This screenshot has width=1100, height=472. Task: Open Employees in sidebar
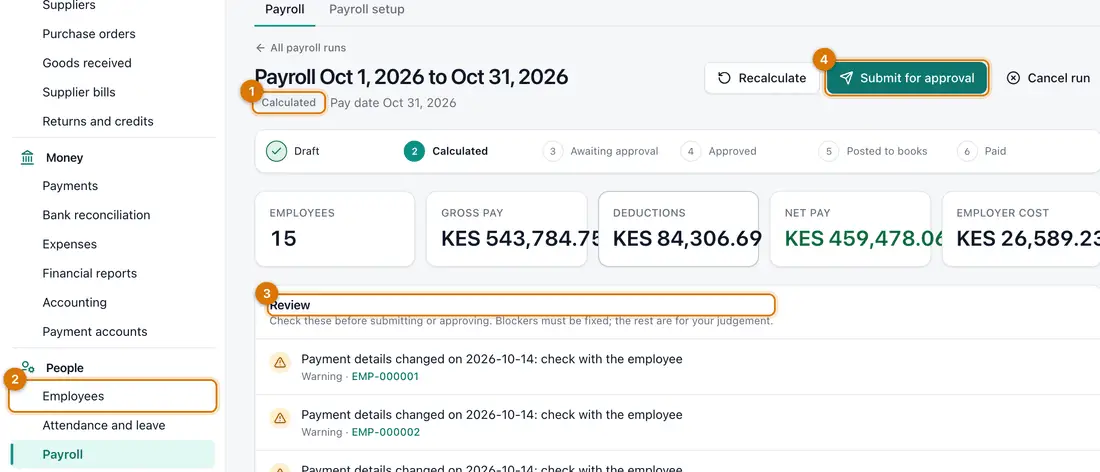113,396
